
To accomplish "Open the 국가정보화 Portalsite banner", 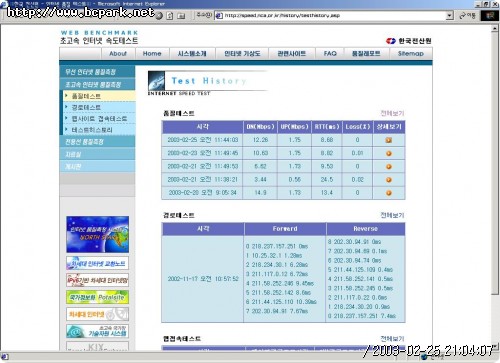I will pos(97,297).
